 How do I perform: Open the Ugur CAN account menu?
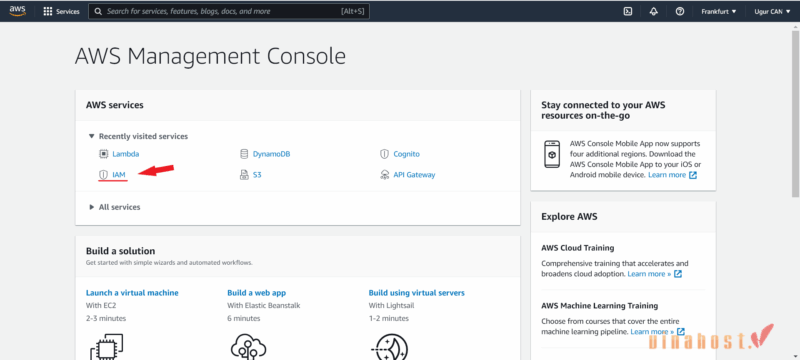[x=772, y=11]
